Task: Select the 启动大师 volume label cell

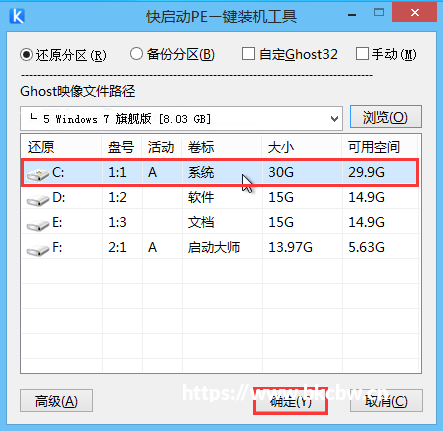Action: pos(214,248)
